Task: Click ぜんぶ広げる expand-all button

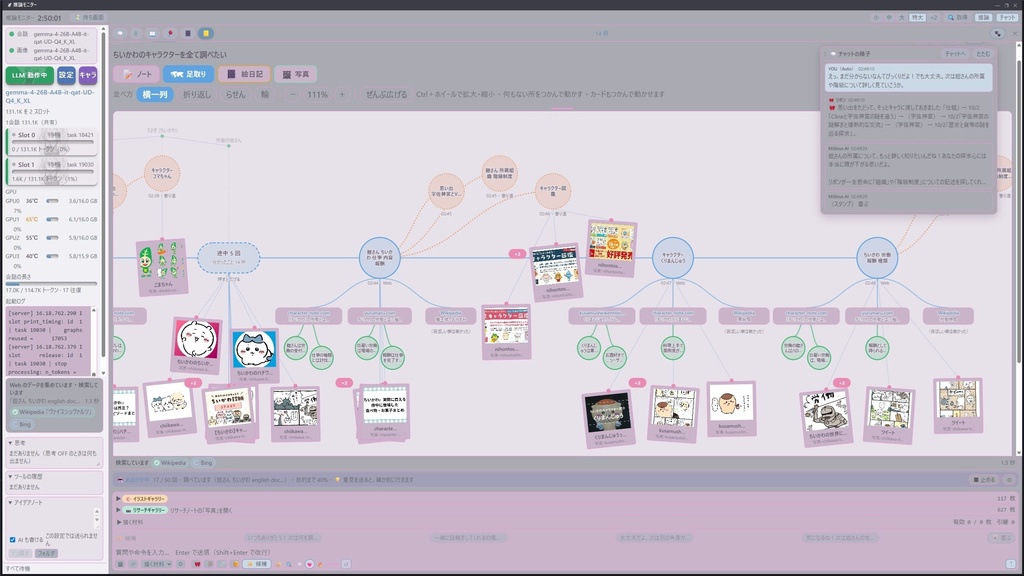Action: pyautogui.click(x=386, y=95)
